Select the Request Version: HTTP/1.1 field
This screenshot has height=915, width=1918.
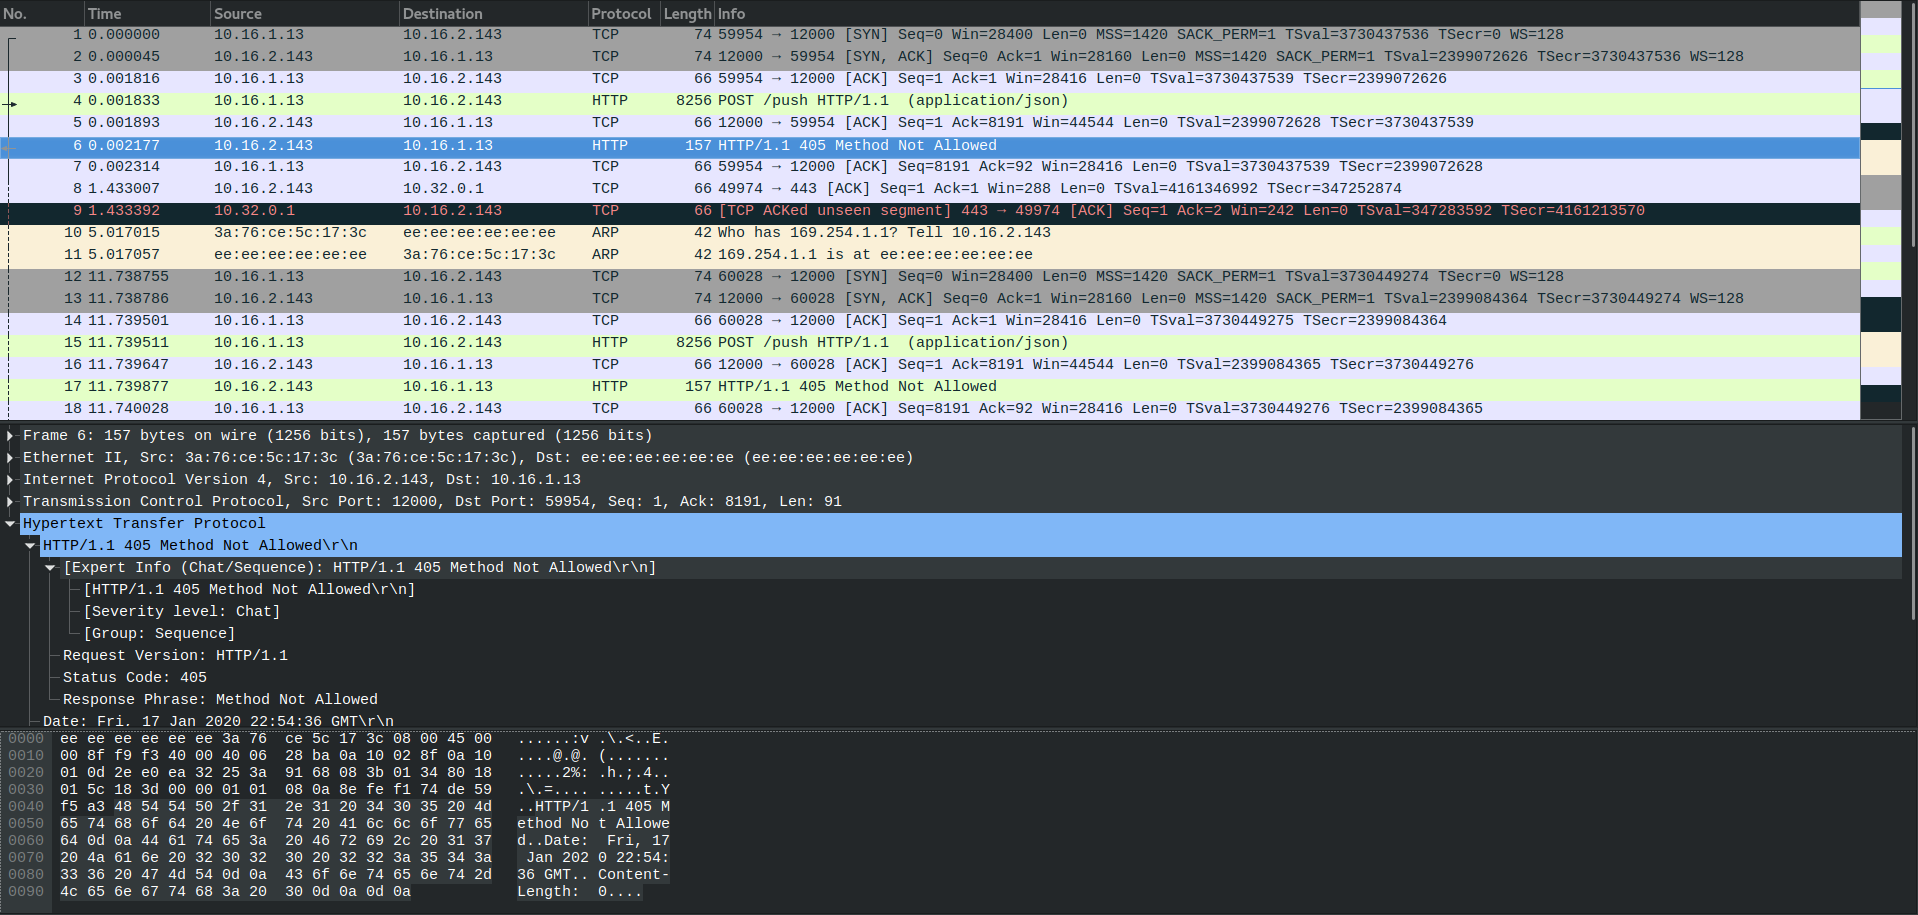[174, 655]
